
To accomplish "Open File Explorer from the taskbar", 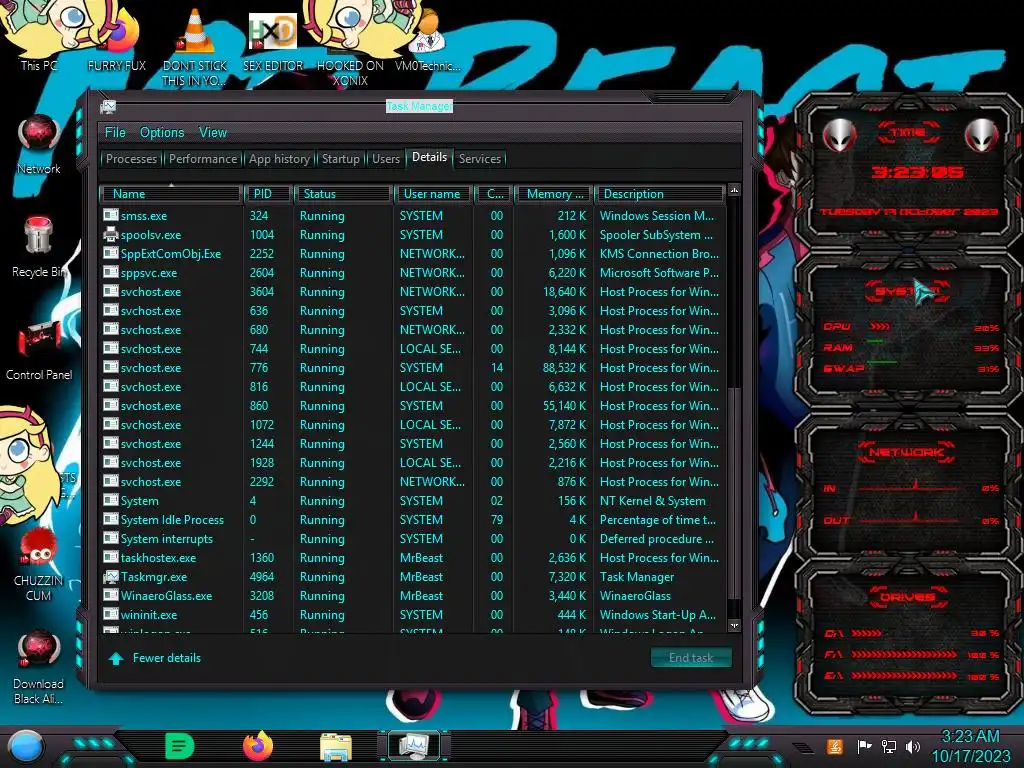I will [336, 747].
